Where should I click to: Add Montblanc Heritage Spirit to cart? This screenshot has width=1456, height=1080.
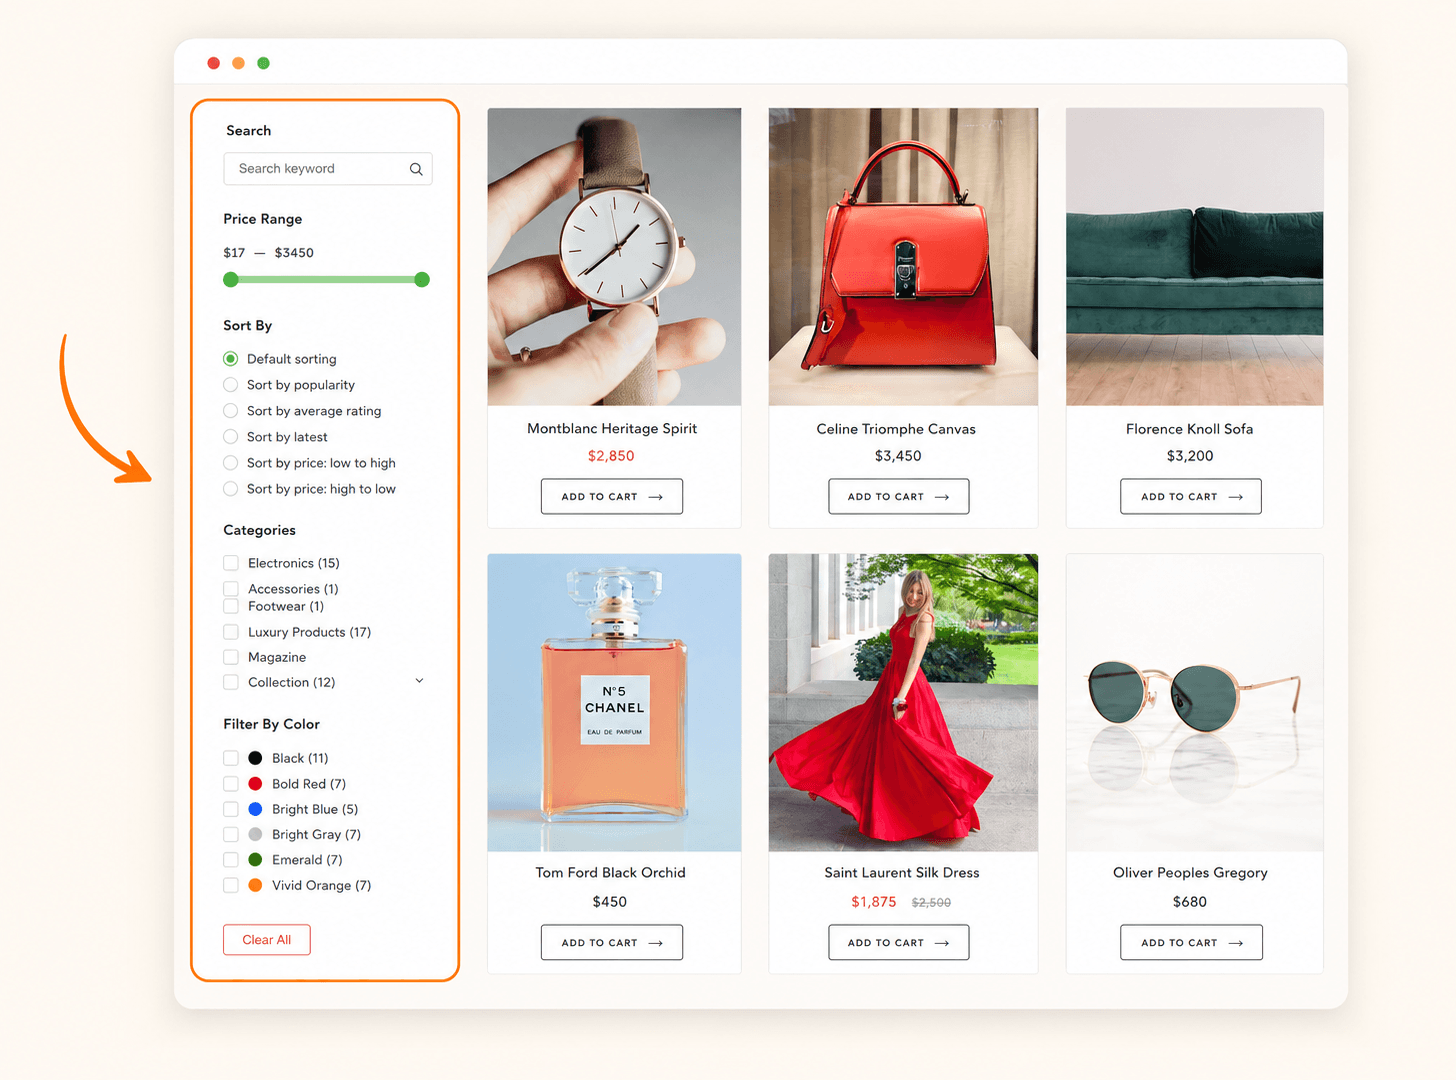[x=612, y=497]
